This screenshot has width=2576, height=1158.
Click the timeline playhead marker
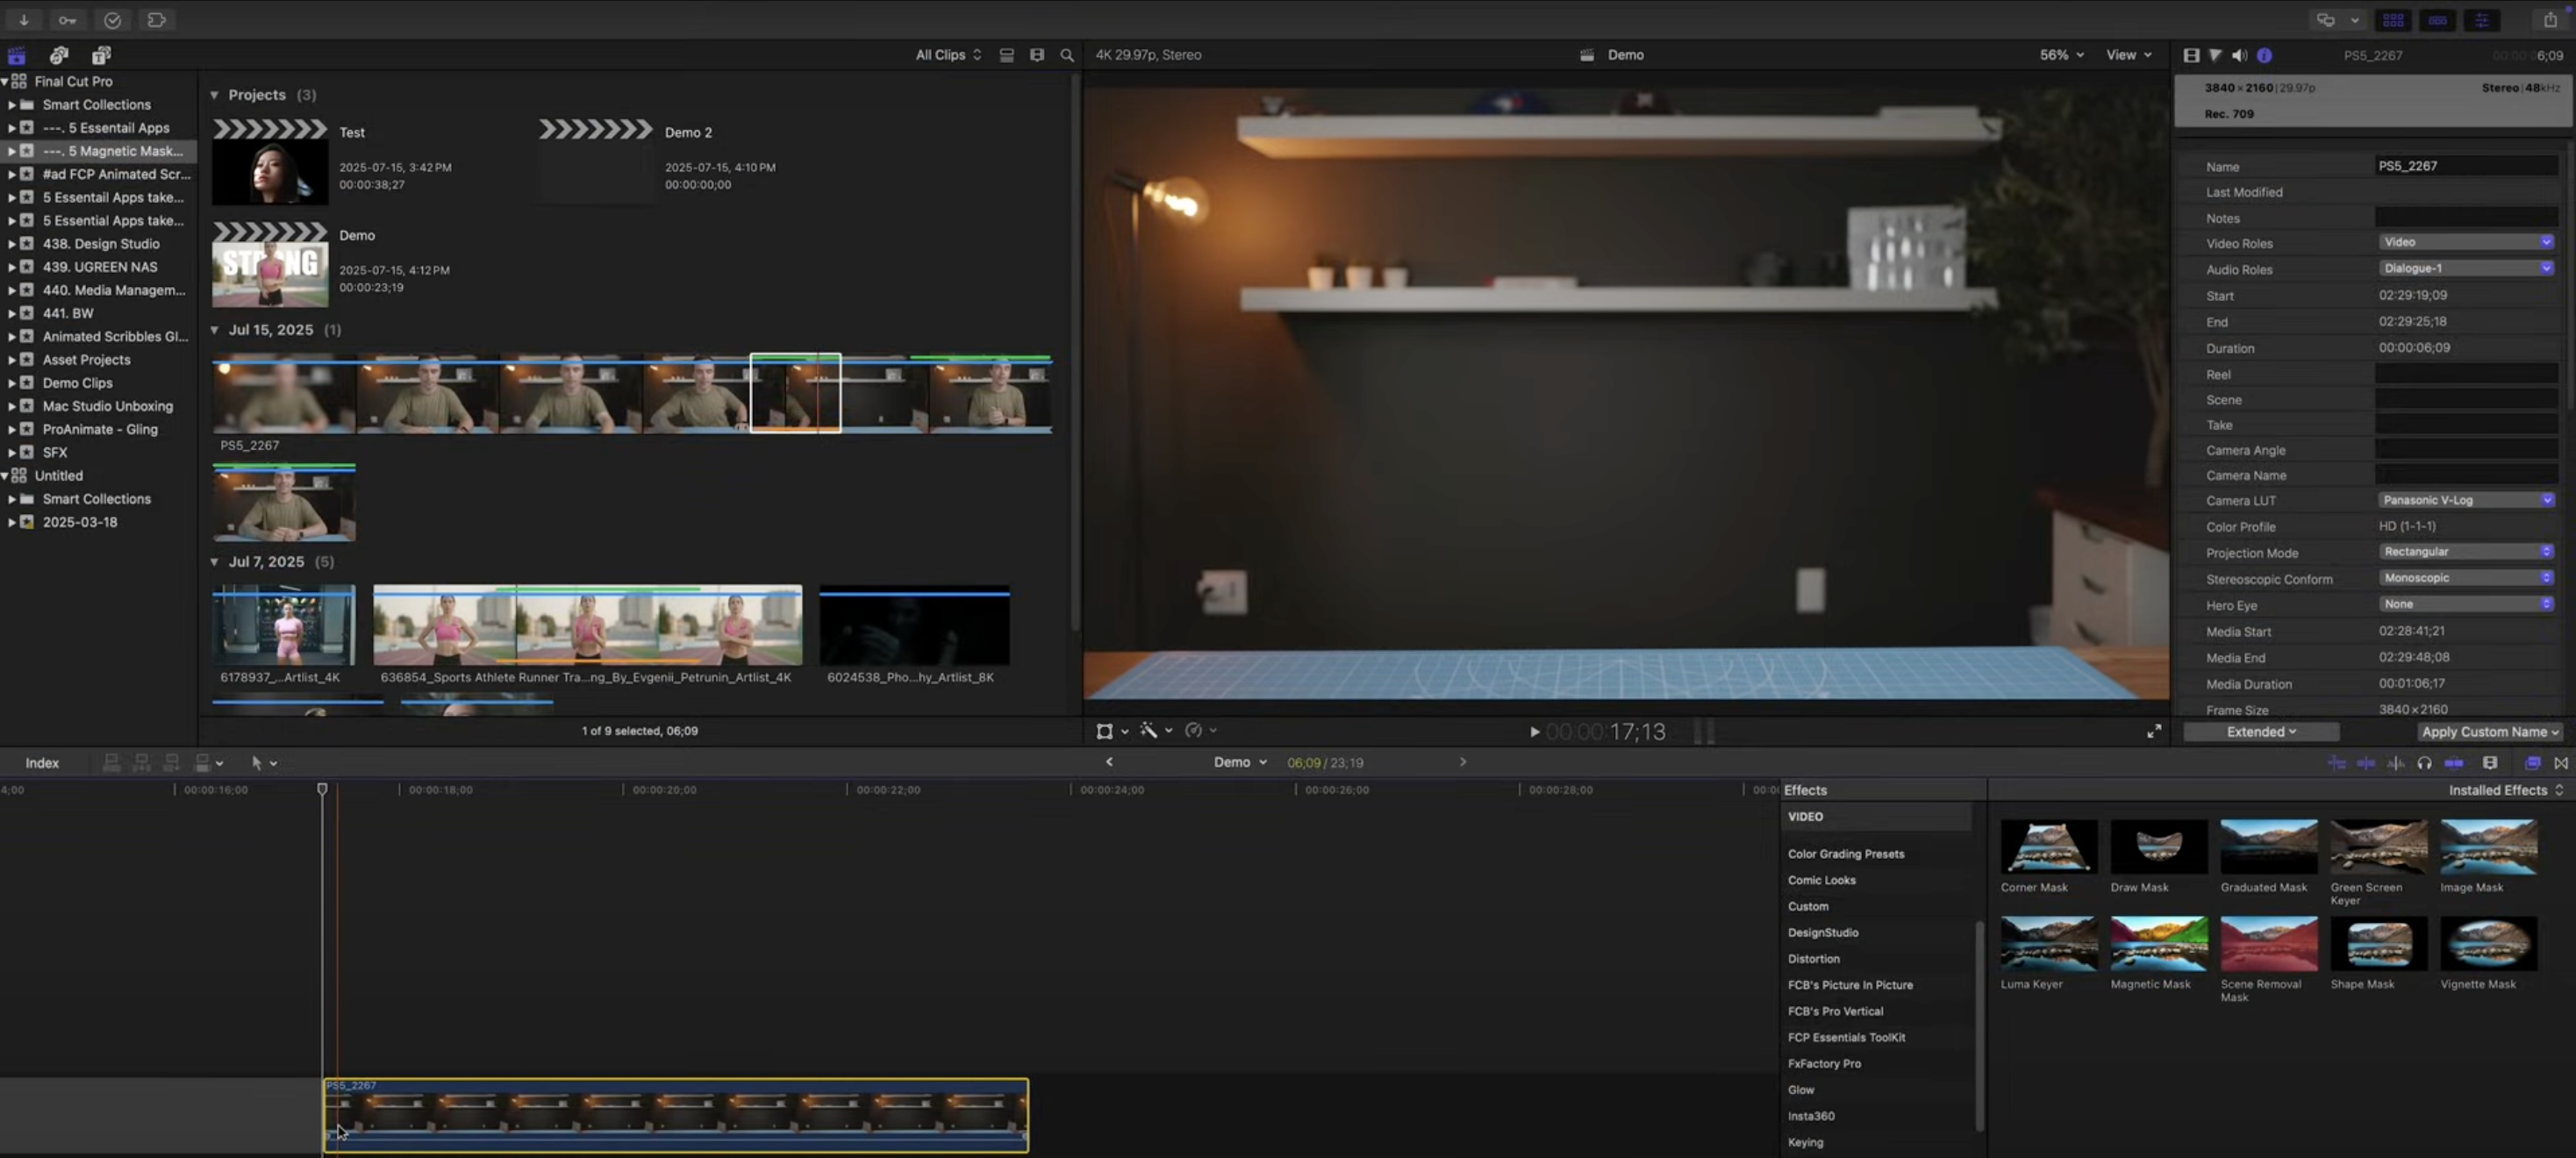[x=322, y=789]
